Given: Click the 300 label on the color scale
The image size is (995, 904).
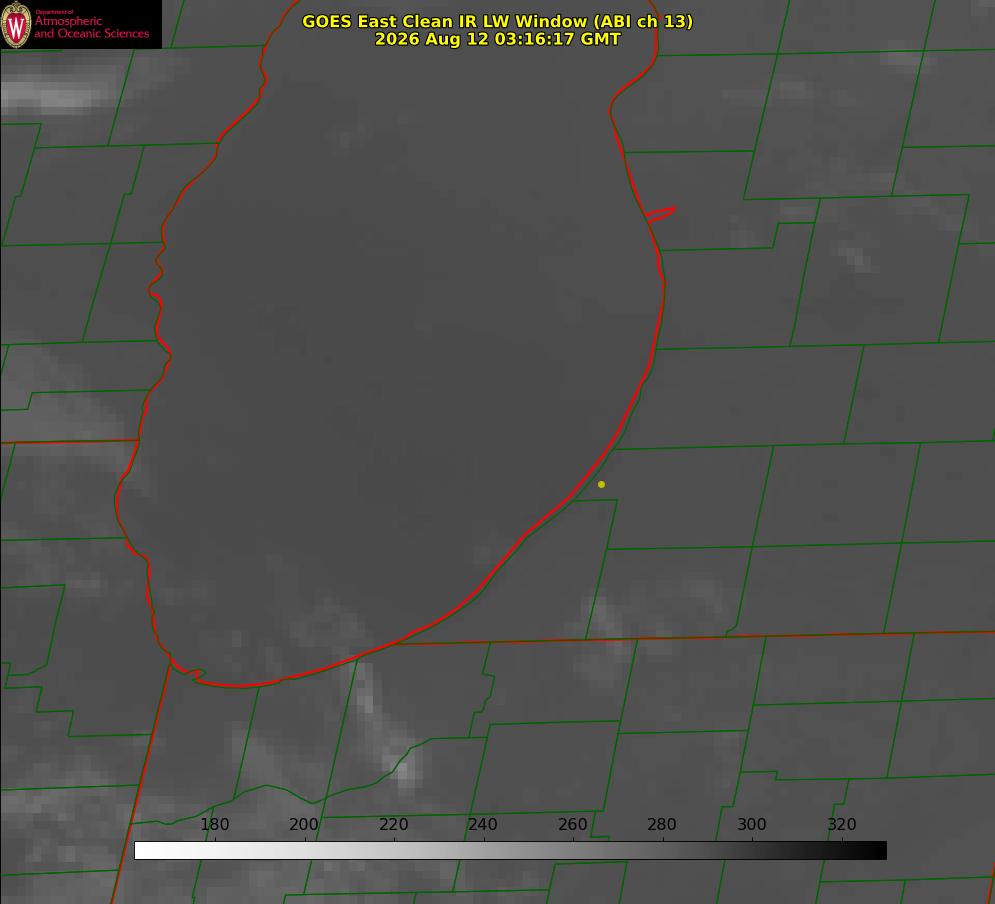Looking at the screenshot, I should coord(751,824).
